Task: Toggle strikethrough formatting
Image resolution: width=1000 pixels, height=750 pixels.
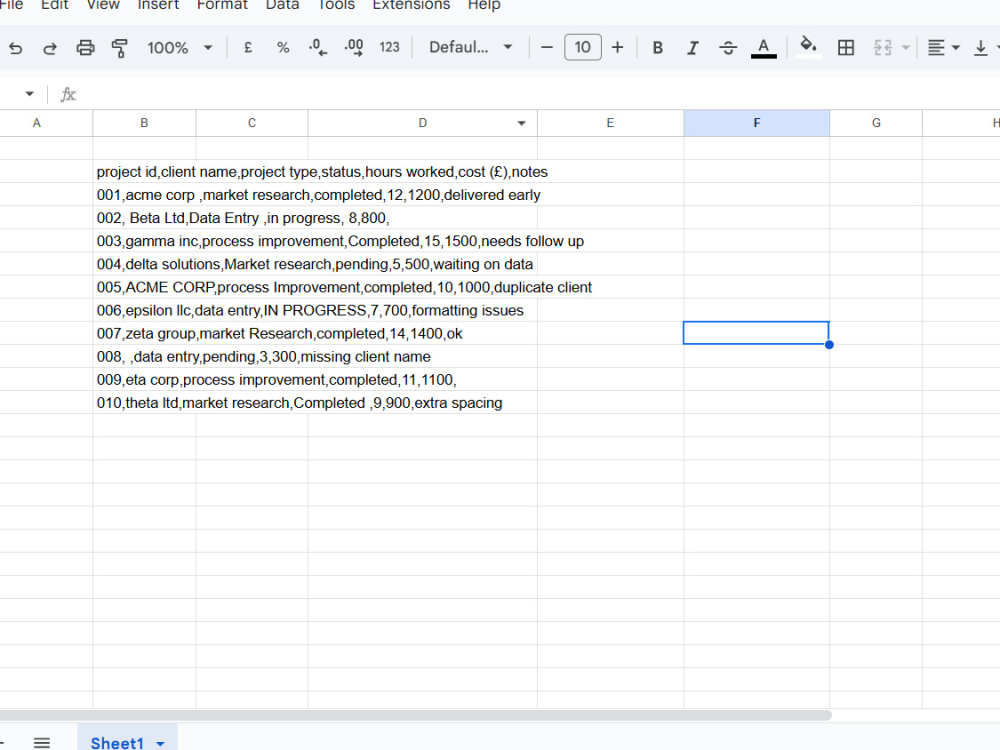Action: pos(728,48)
